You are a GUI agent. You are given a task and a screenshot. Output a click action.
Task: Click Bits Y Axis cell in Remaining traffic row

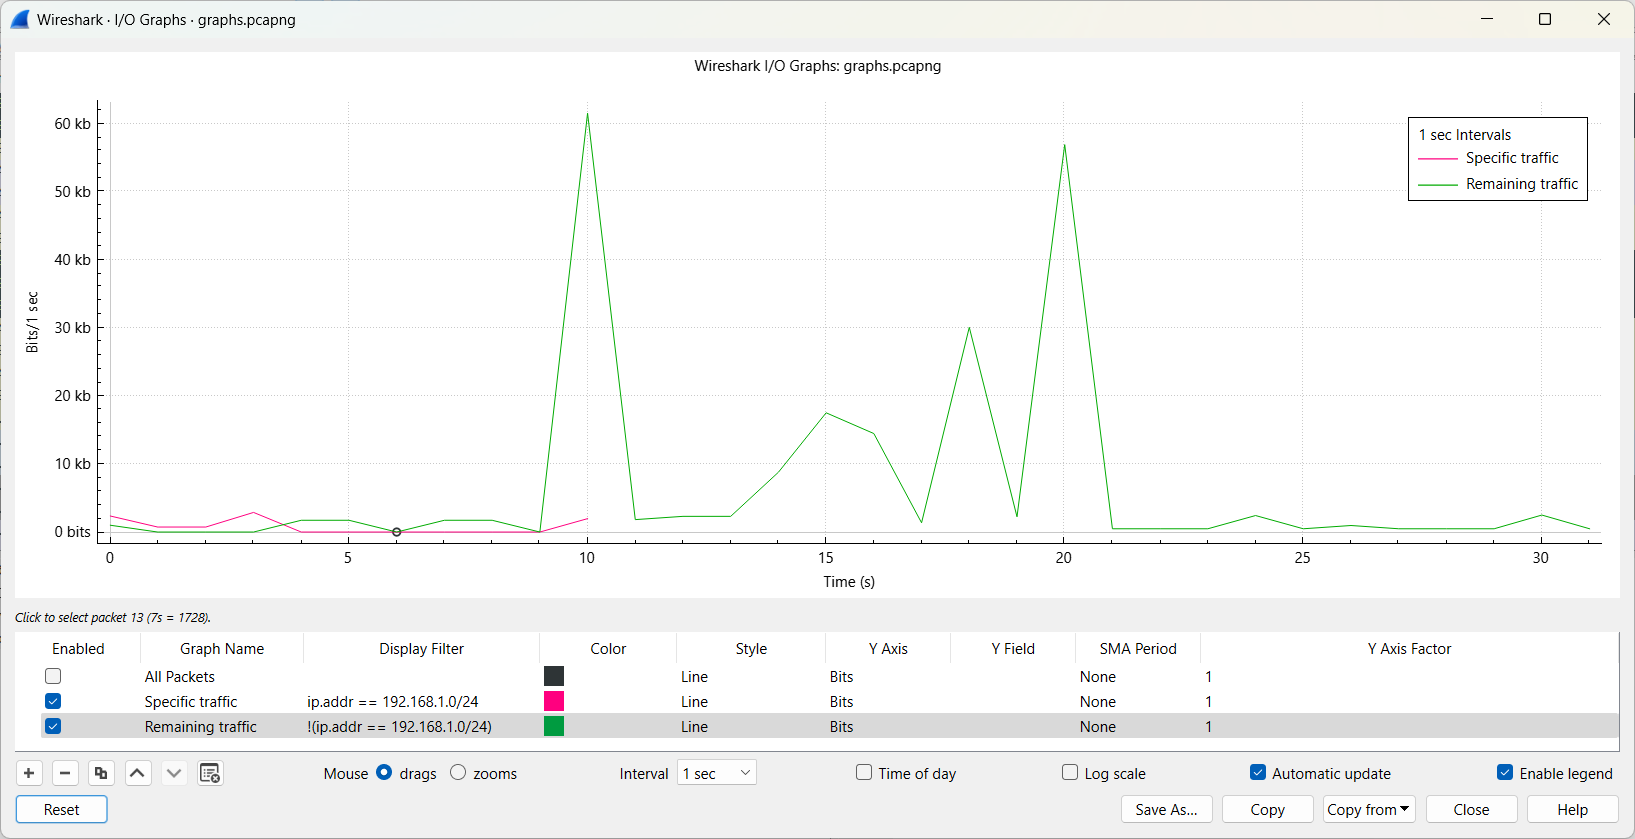point(888,727)
